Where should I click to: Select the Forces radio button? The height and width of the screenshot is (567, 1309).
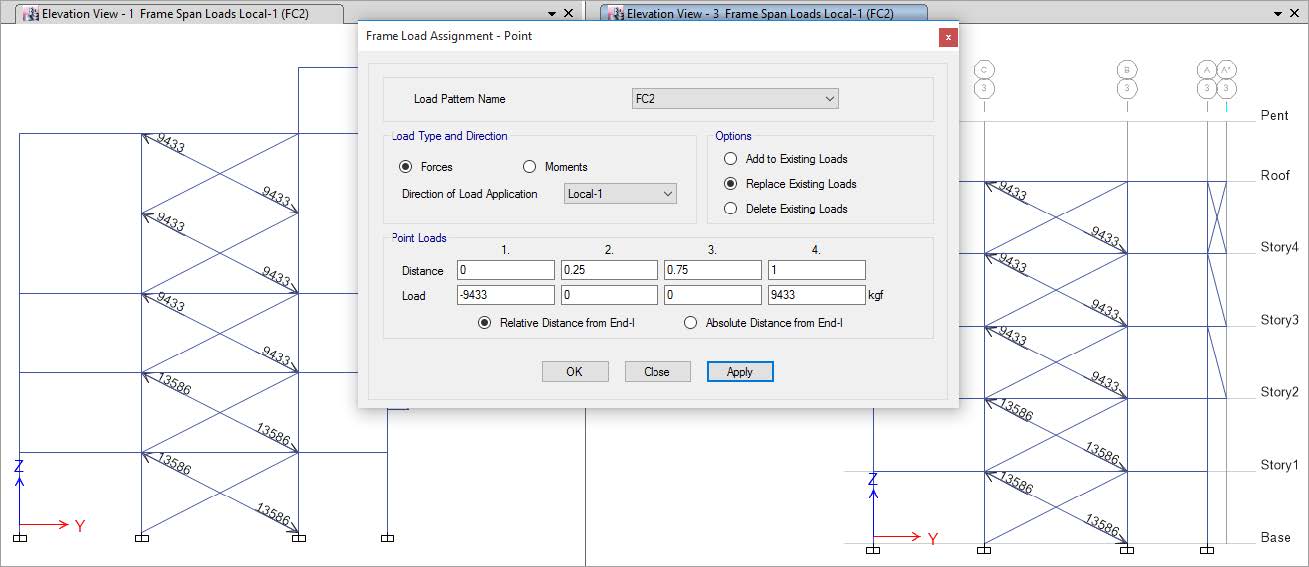tap(406, 167)
